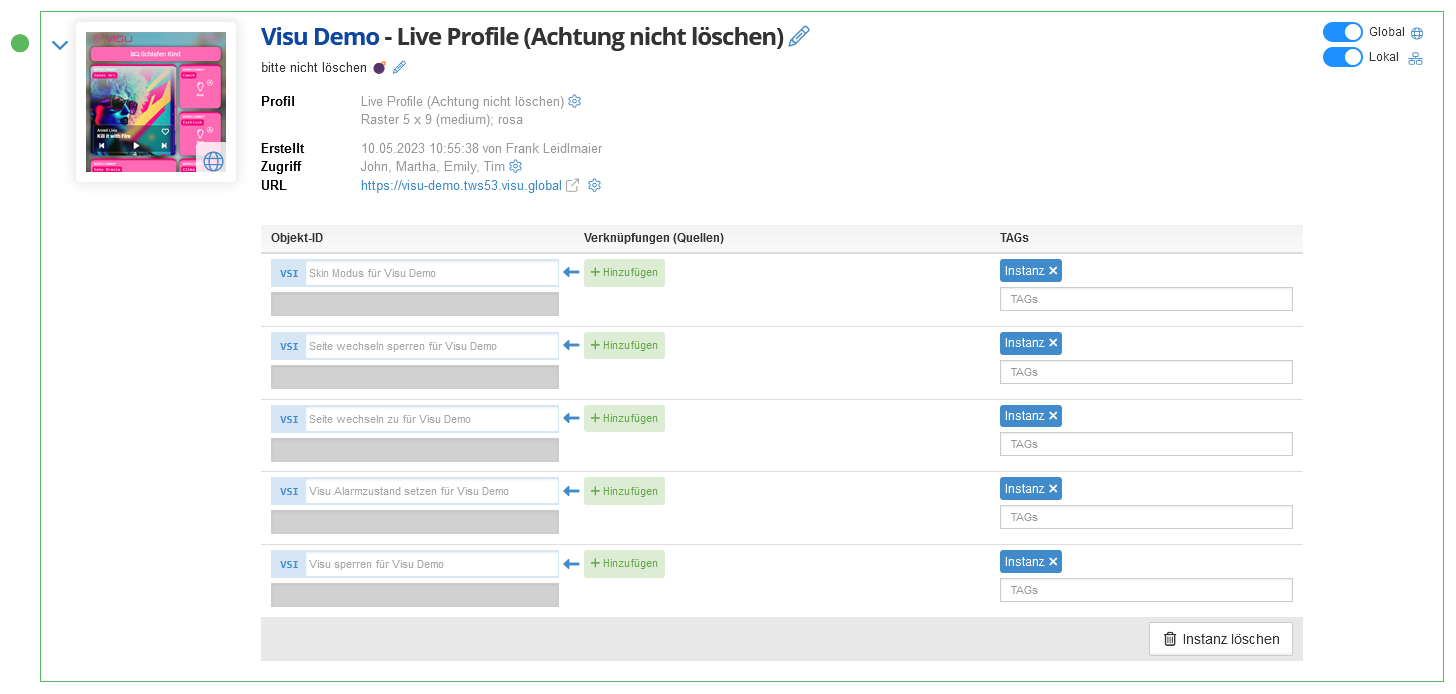
Task: Click TAGs input in Visu Alarmzustand row
Action: coord(1146,517)
